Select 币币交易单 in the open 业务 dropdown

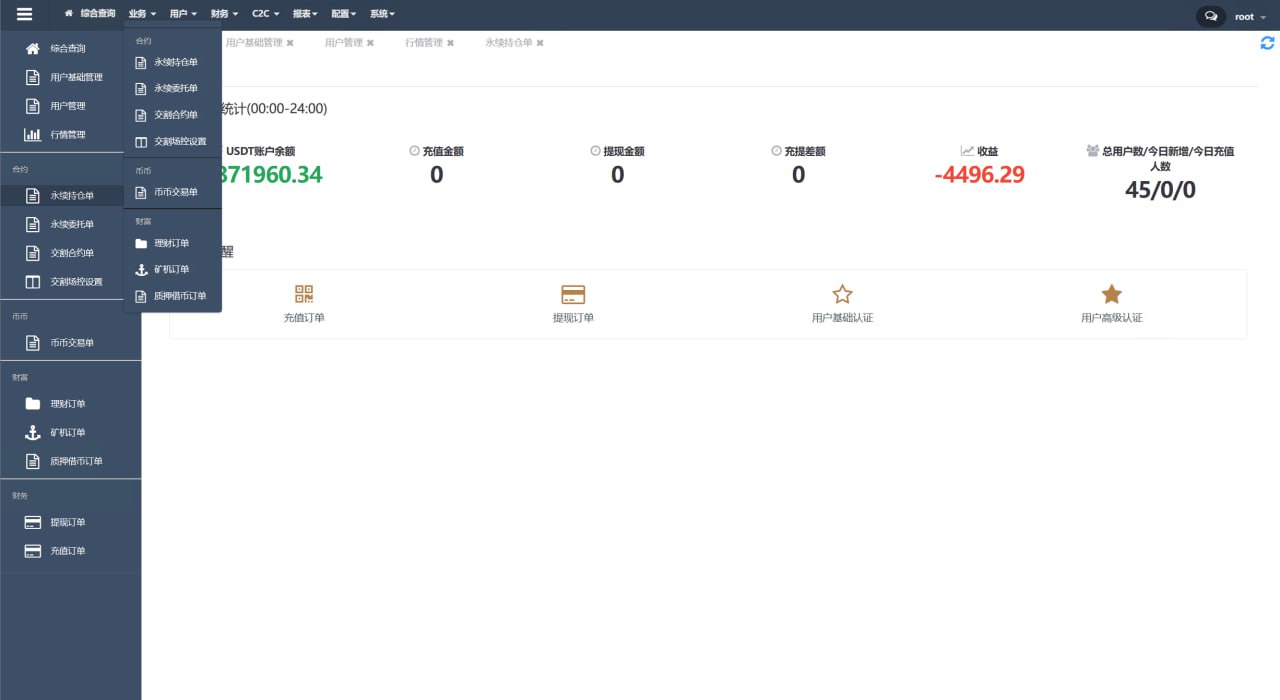[175, 192]
